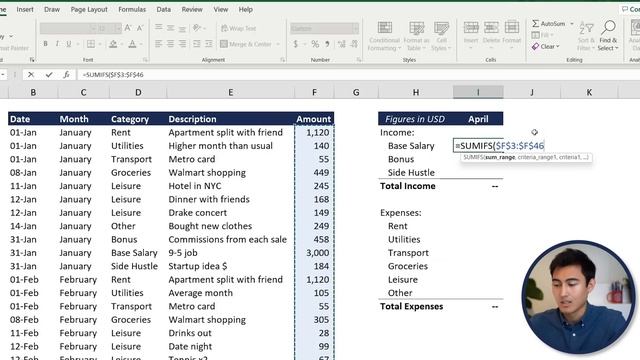Center text horizontally
The height and width of the screenshot is (360, 640).
click(x=171, y=44)
